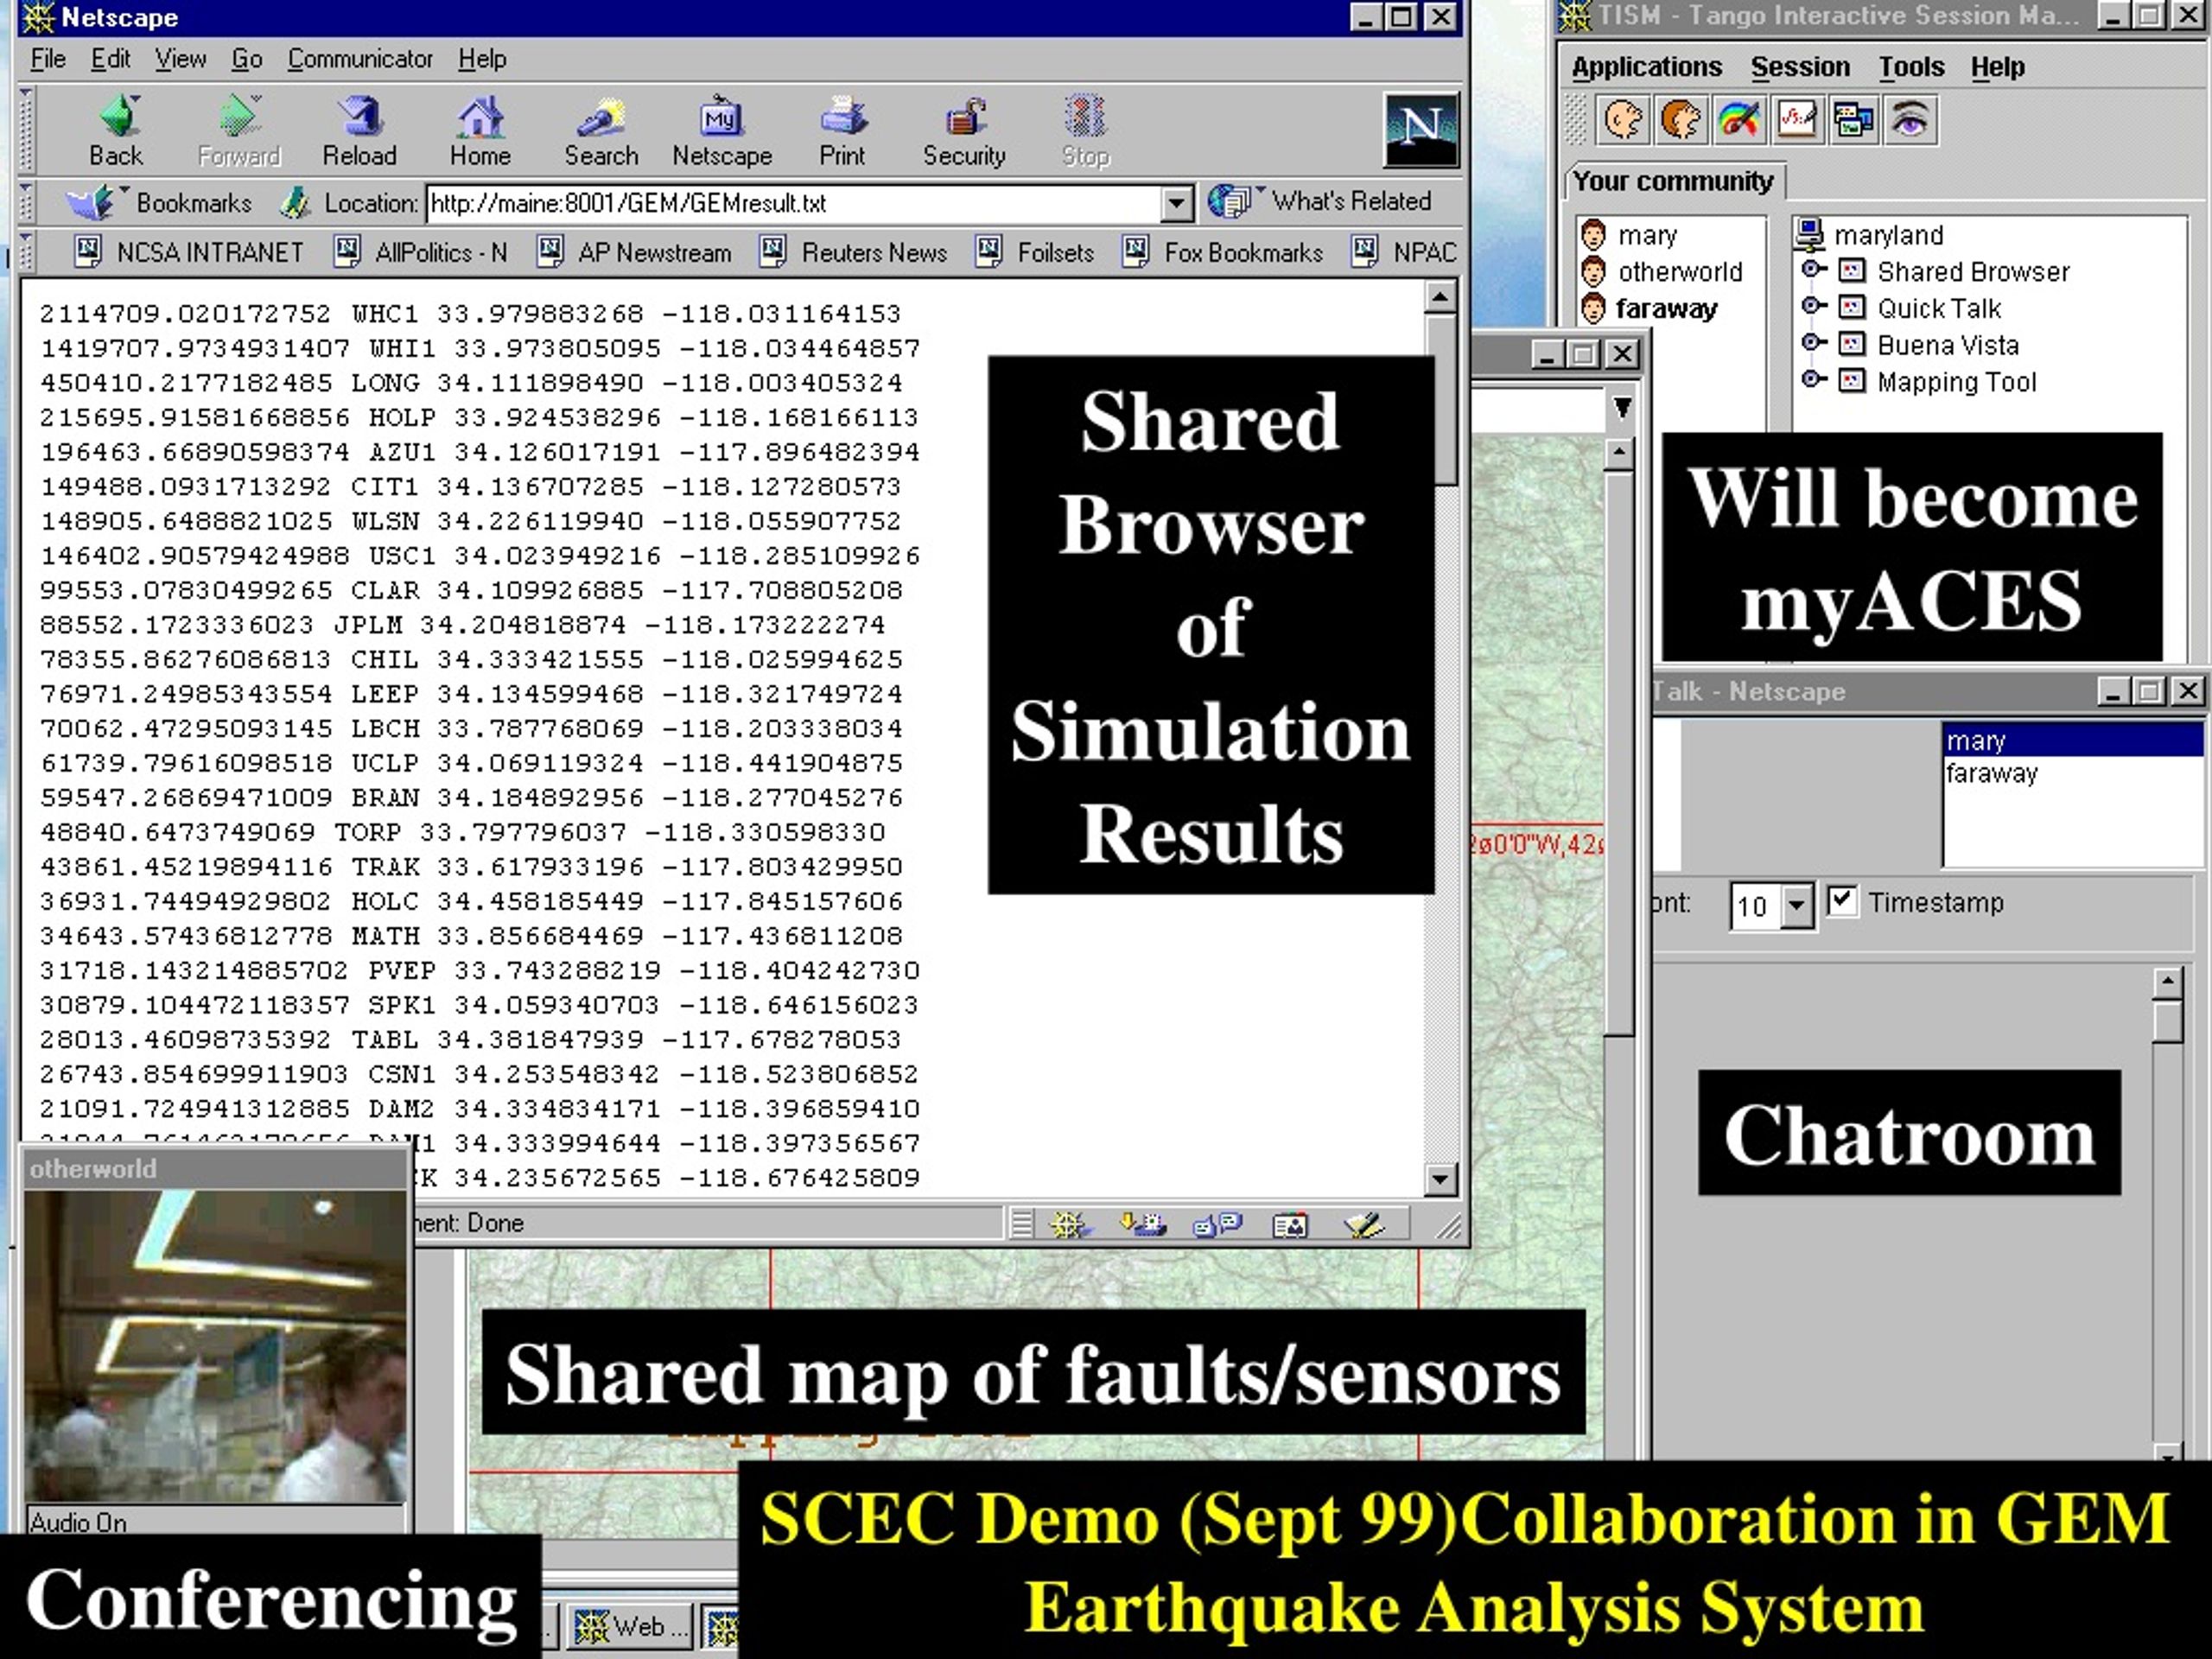Print the page using Print icon
The image size is (2212, 1659).
click(x=843, y=130)
